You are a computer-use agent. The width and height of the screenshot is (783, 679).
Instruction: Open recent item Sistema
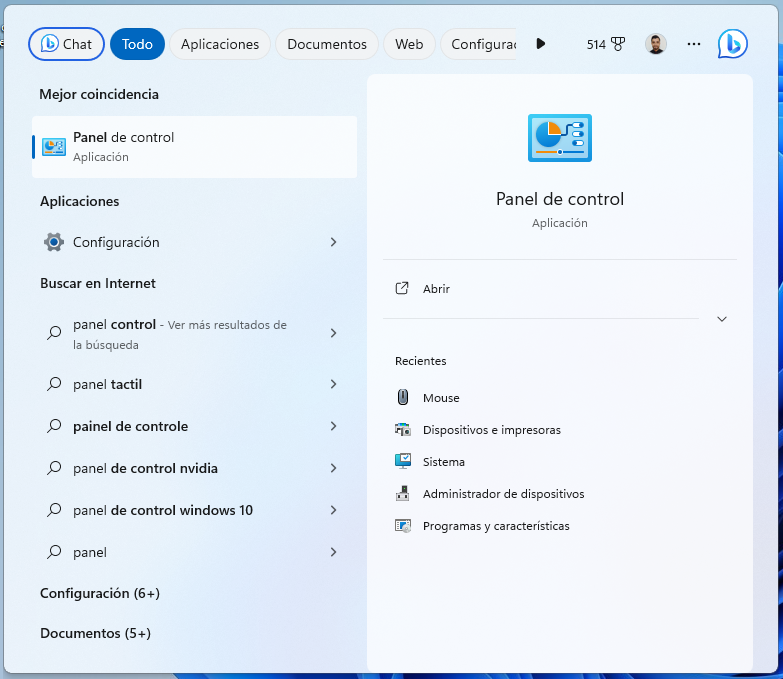pyautogui.click(x=560, y=462)
